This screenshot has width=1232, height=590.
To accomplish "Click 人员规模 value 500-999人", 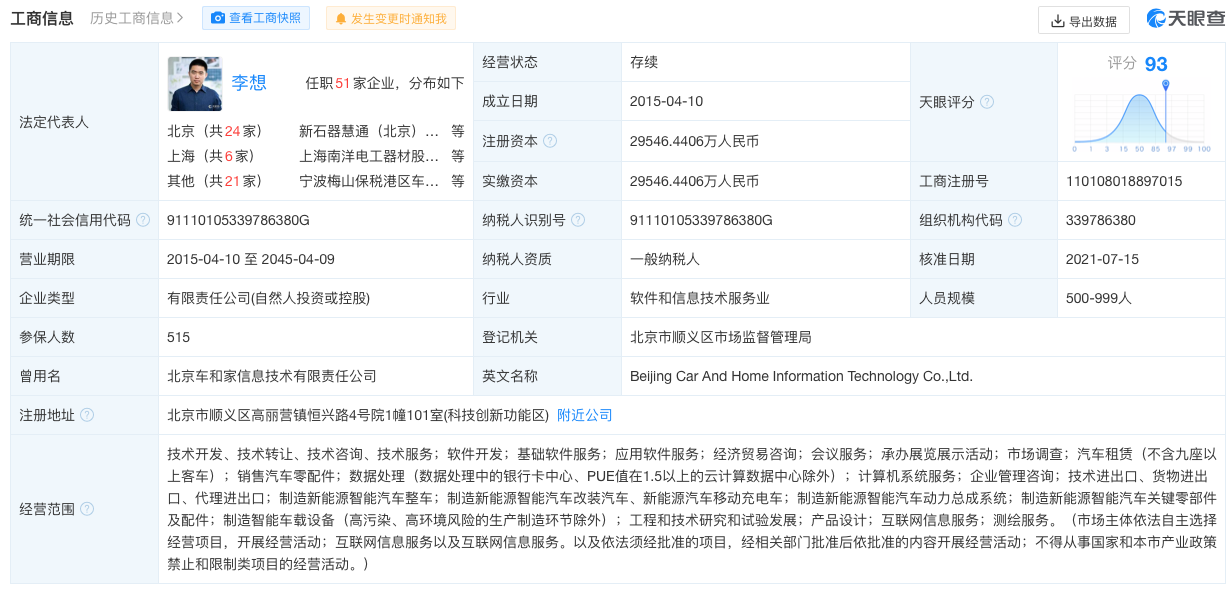I will 1099,298.
